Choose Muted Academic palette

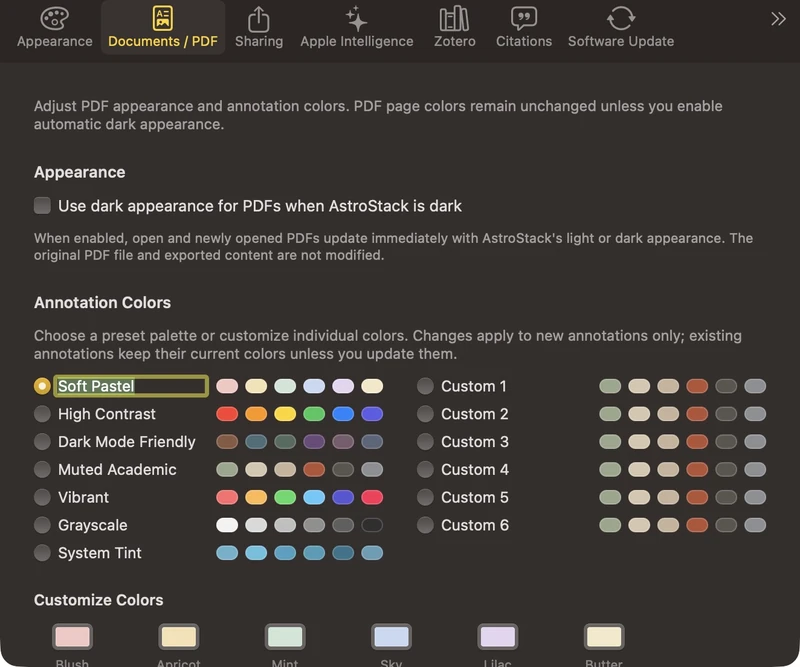(x=42, y=470)
